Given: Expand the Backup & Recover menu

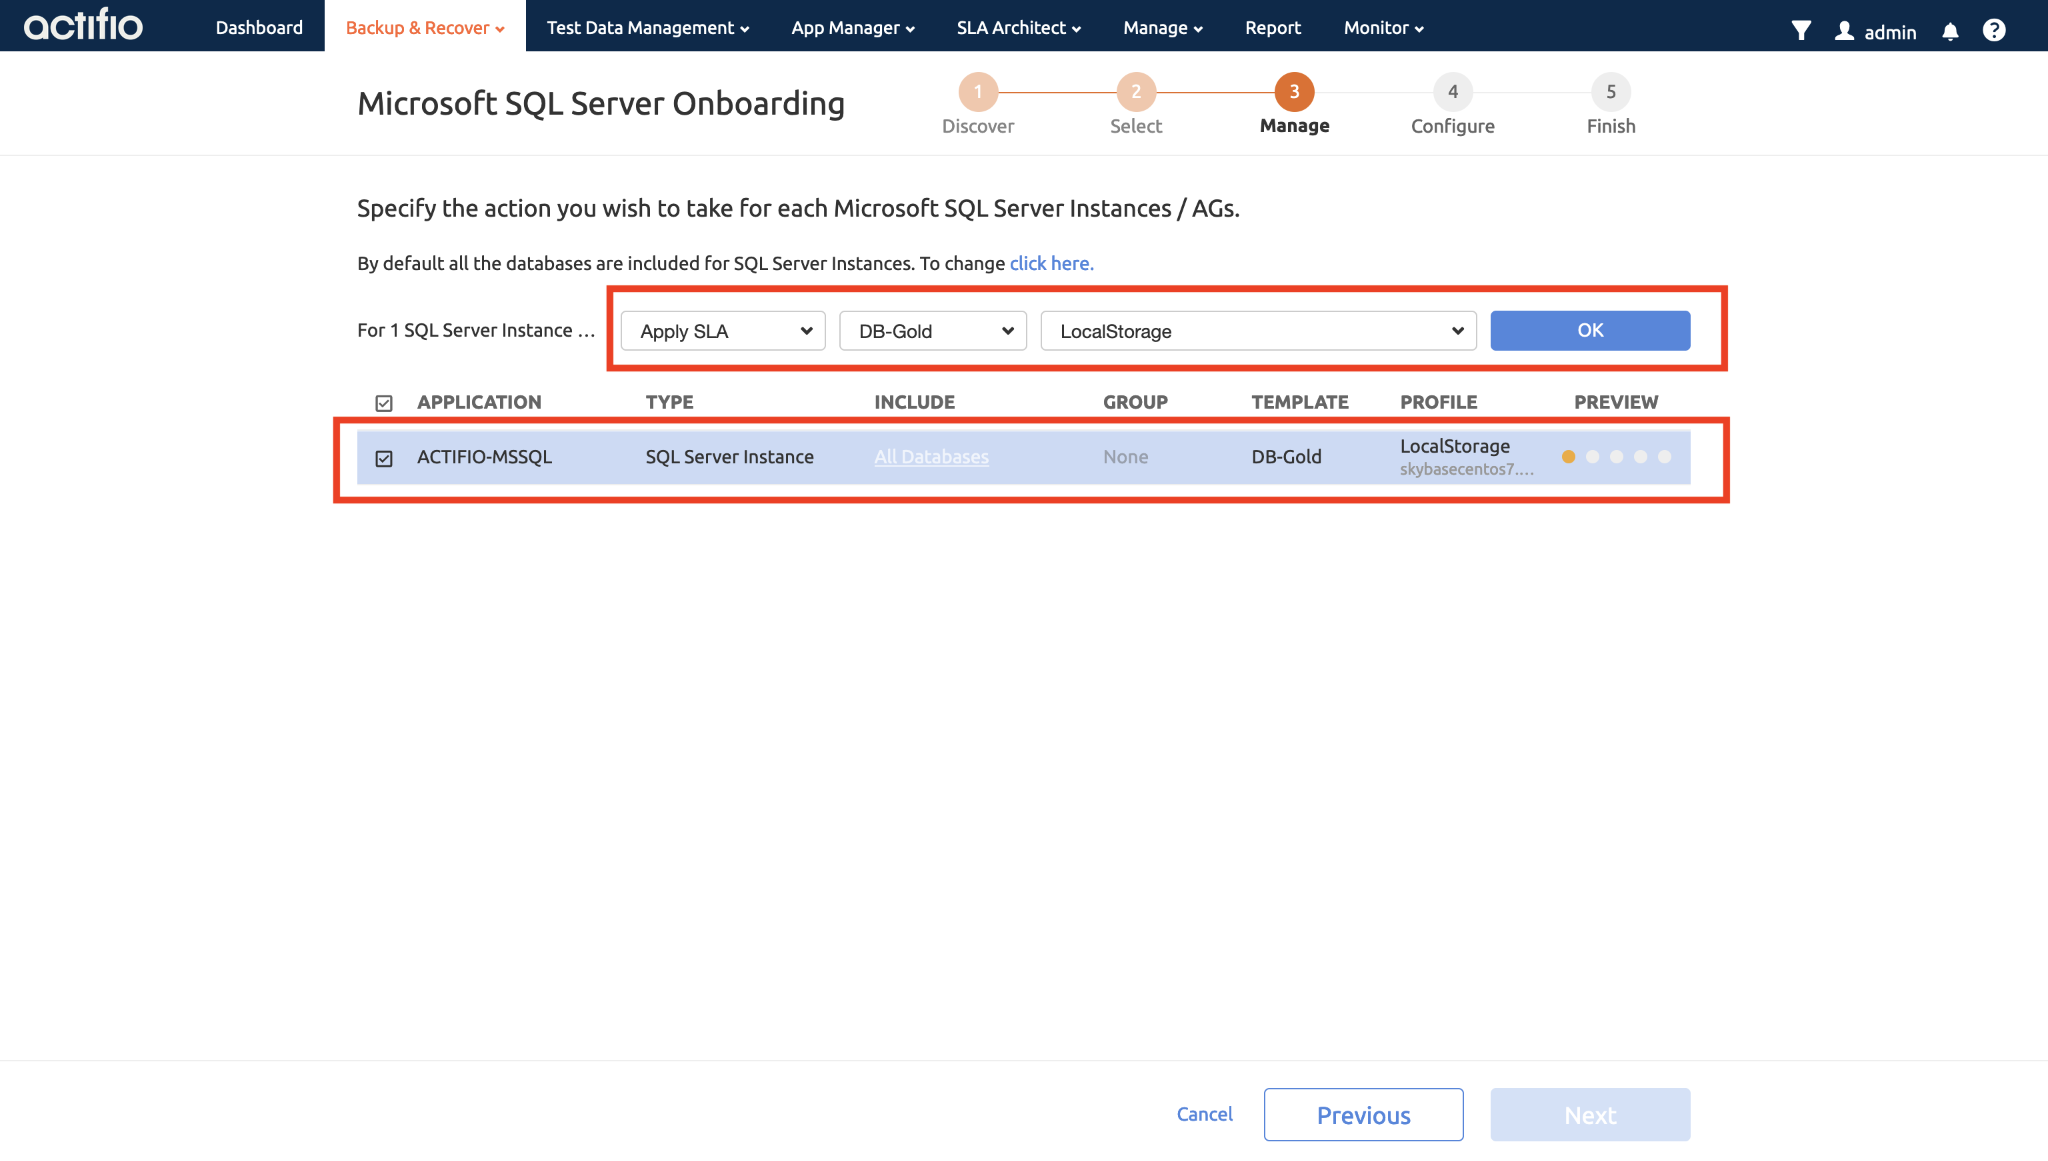Looking at the screenshot, I should pyautogui.click(x=425, y=27).
